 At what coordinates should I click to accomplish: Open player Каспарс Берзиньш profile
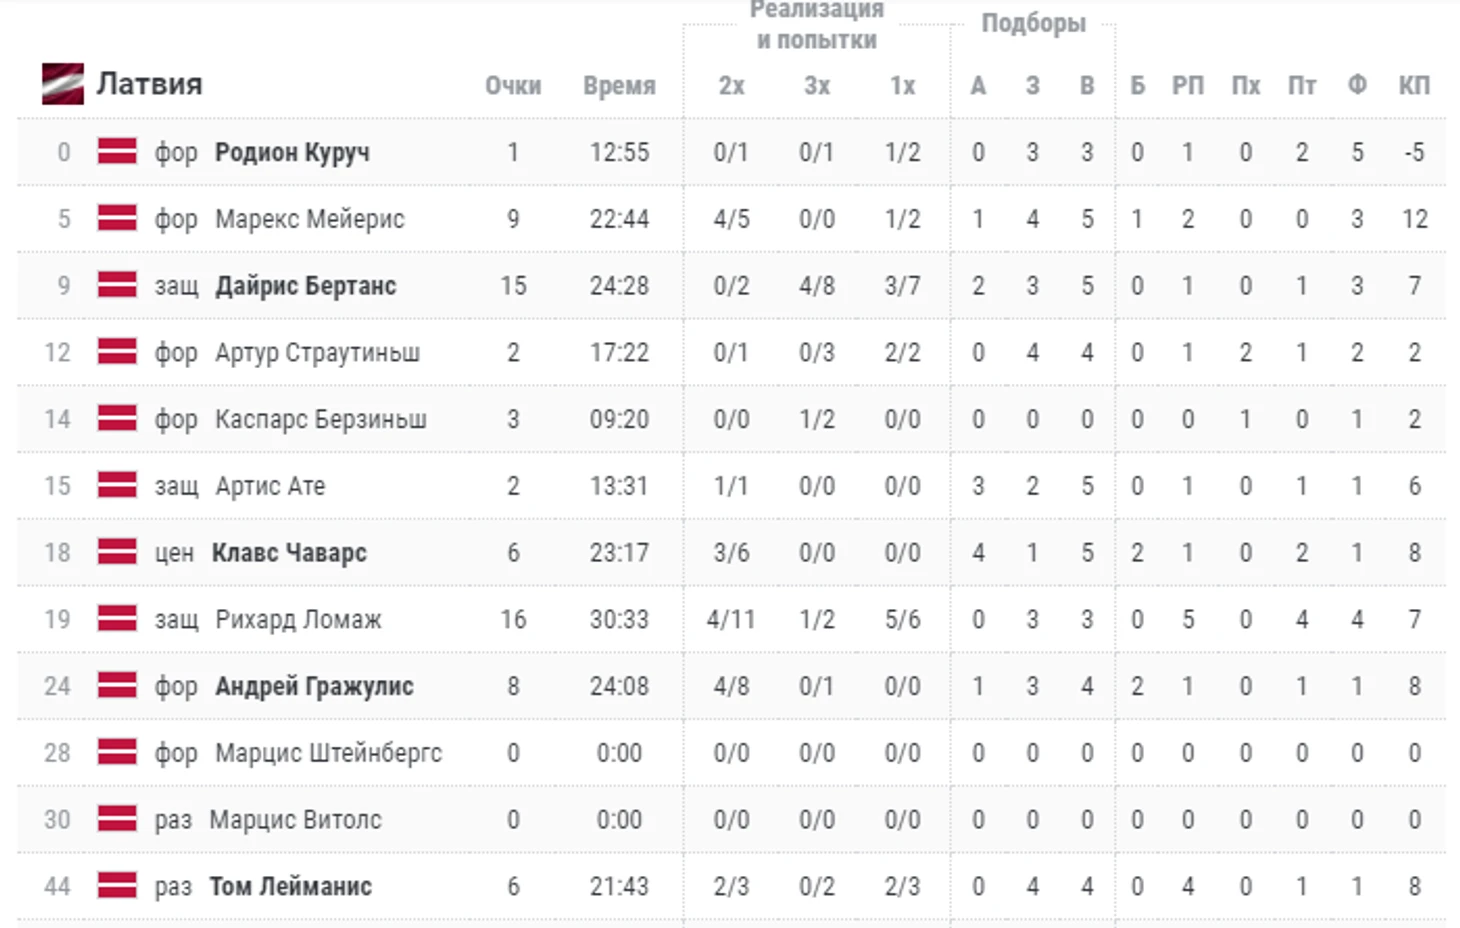[321, 419]
